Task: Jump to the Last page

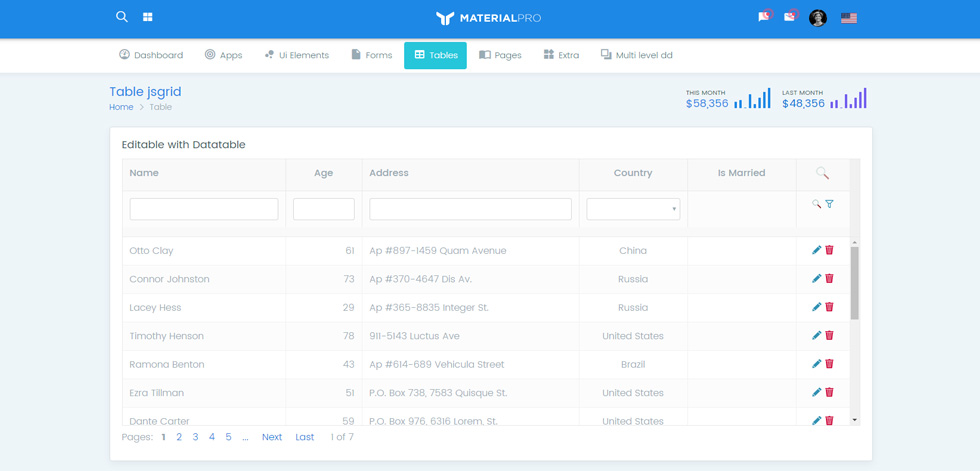Action: [305, 437]
